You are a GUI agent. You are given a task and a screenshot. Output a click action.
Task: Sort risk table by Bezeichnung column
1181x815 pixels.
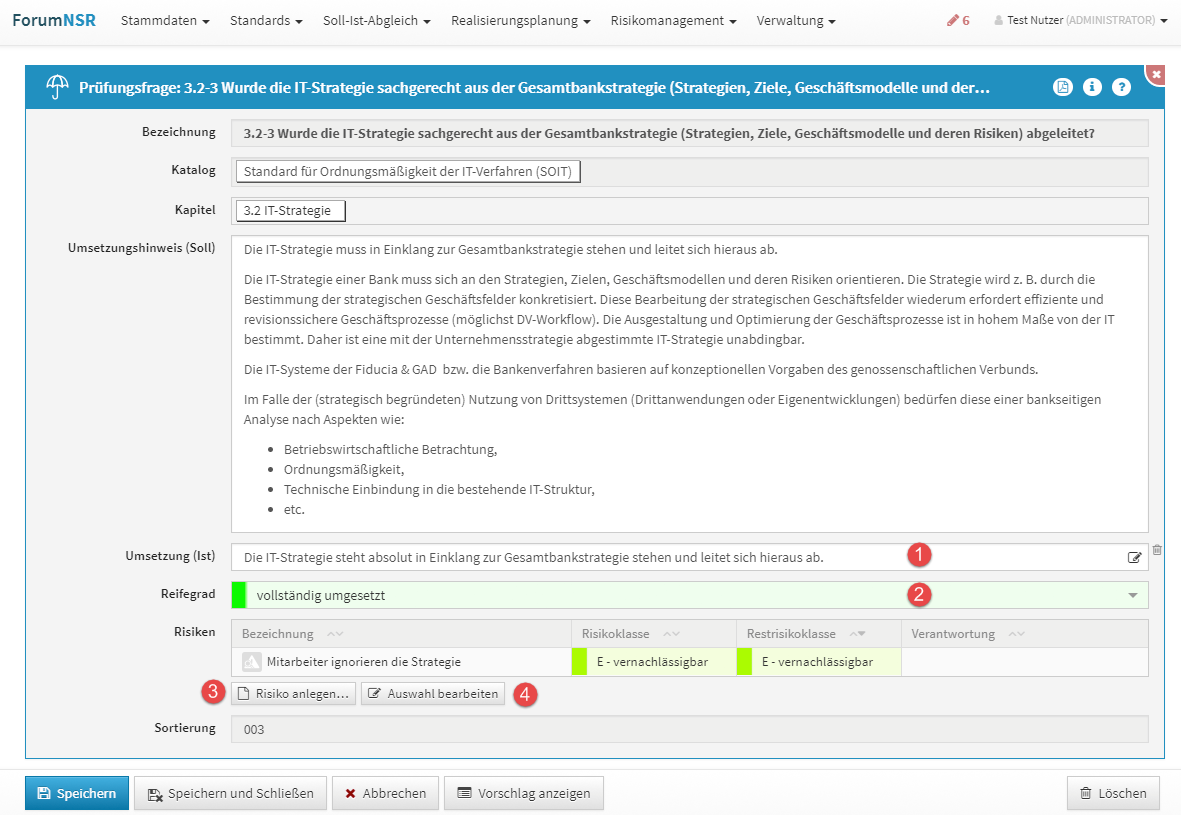pos(335,634)
